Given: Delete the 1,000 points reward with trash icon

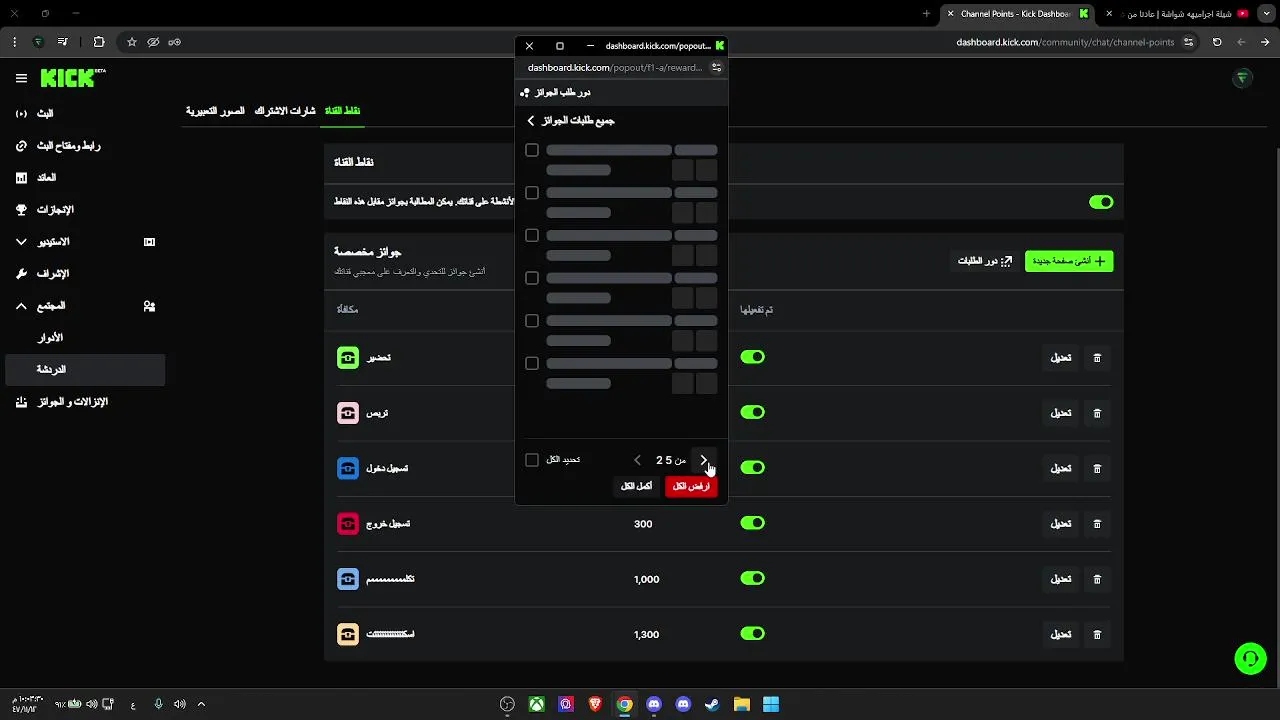Looking at the screenshot, I should tap(1097, 579).
